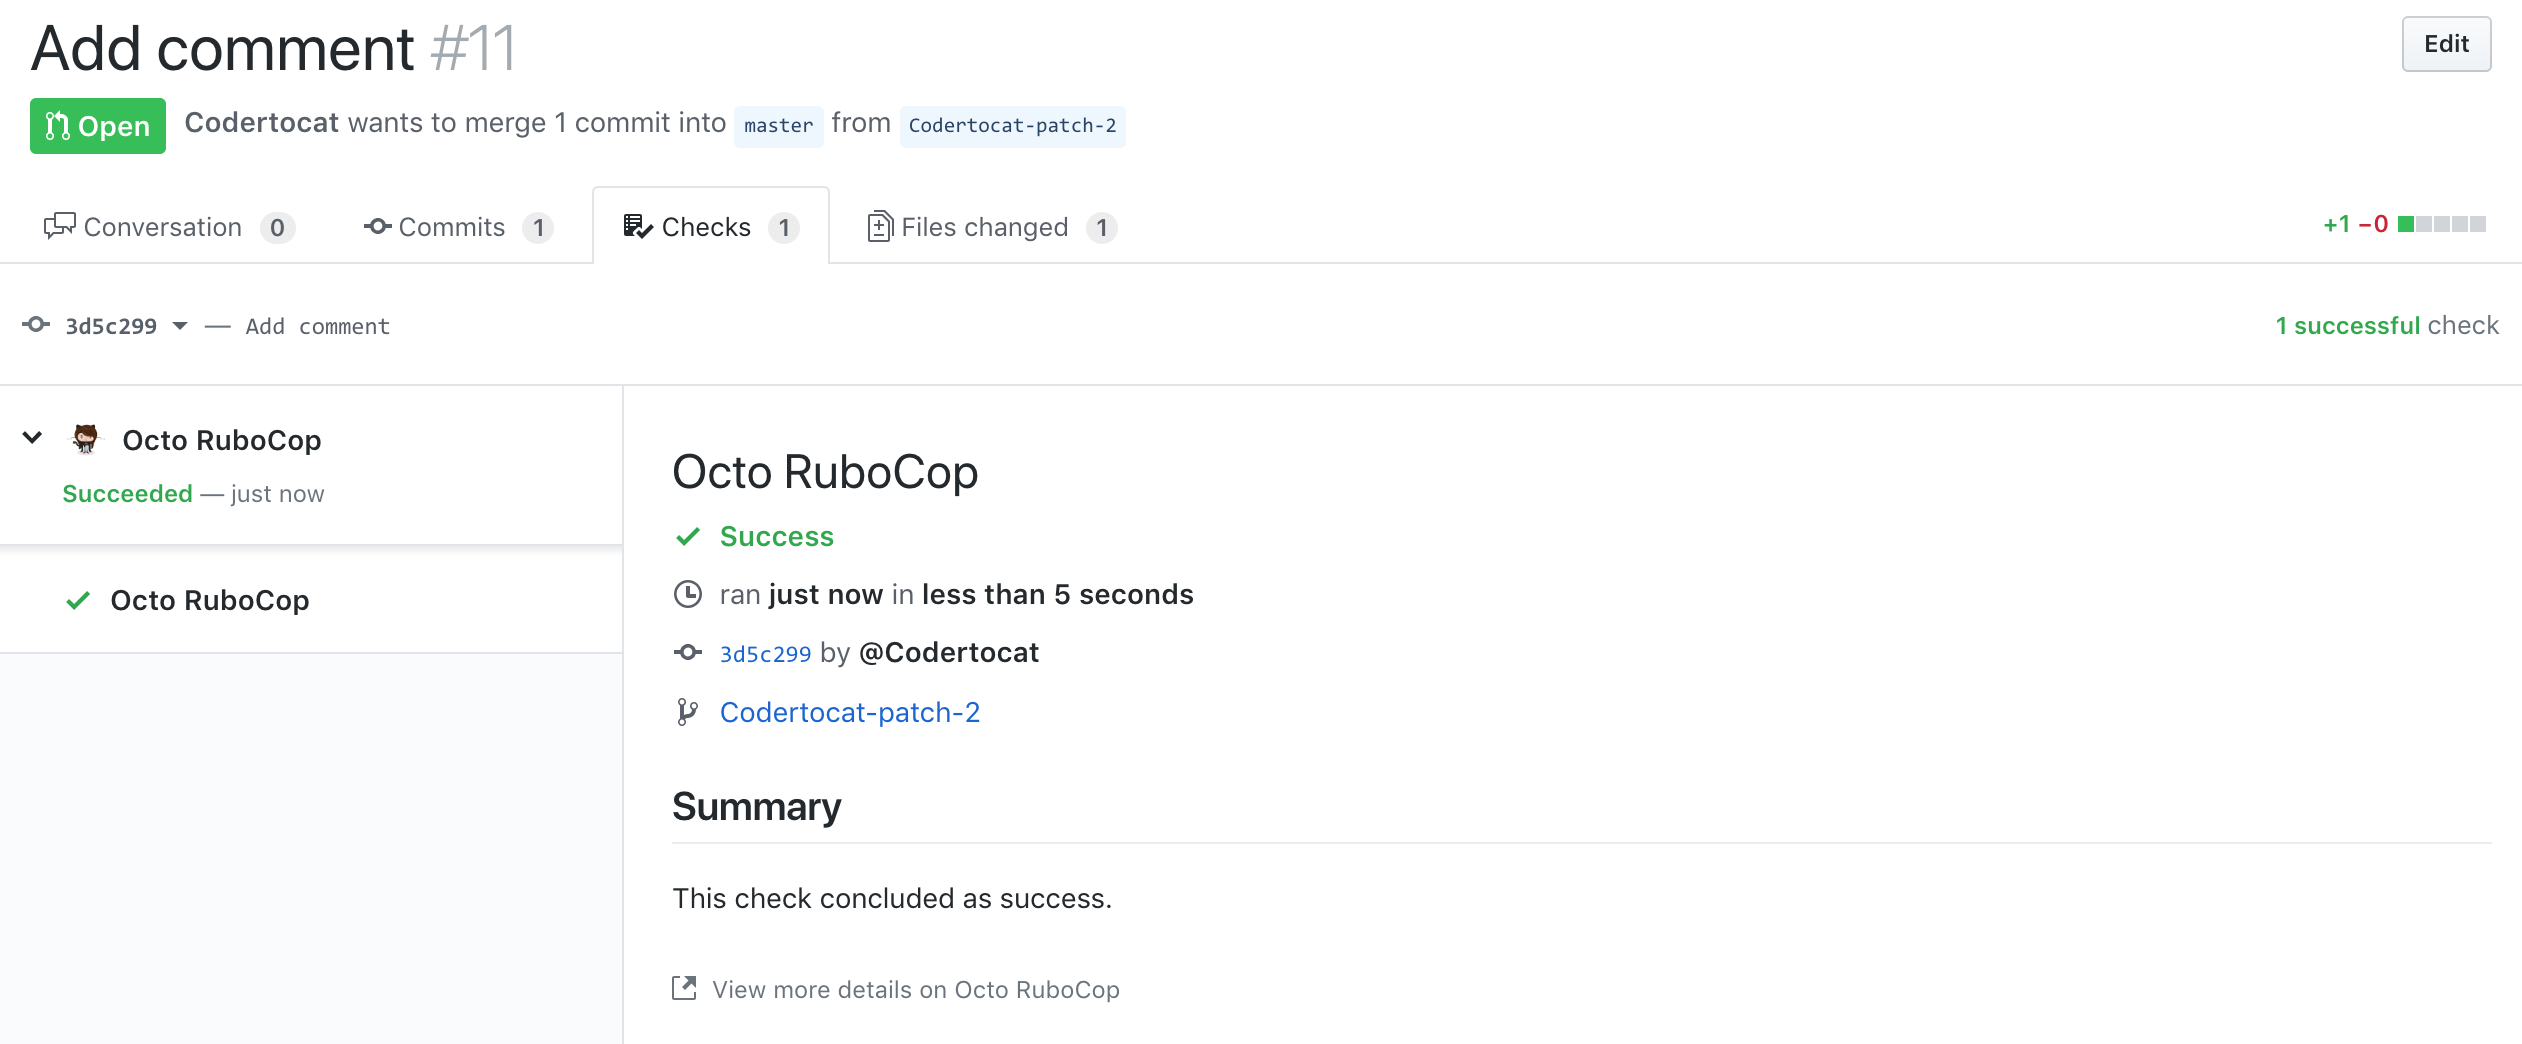Expand the pull request edit options
This screenshot has width=2522, height=1044.
point(2446,43)
